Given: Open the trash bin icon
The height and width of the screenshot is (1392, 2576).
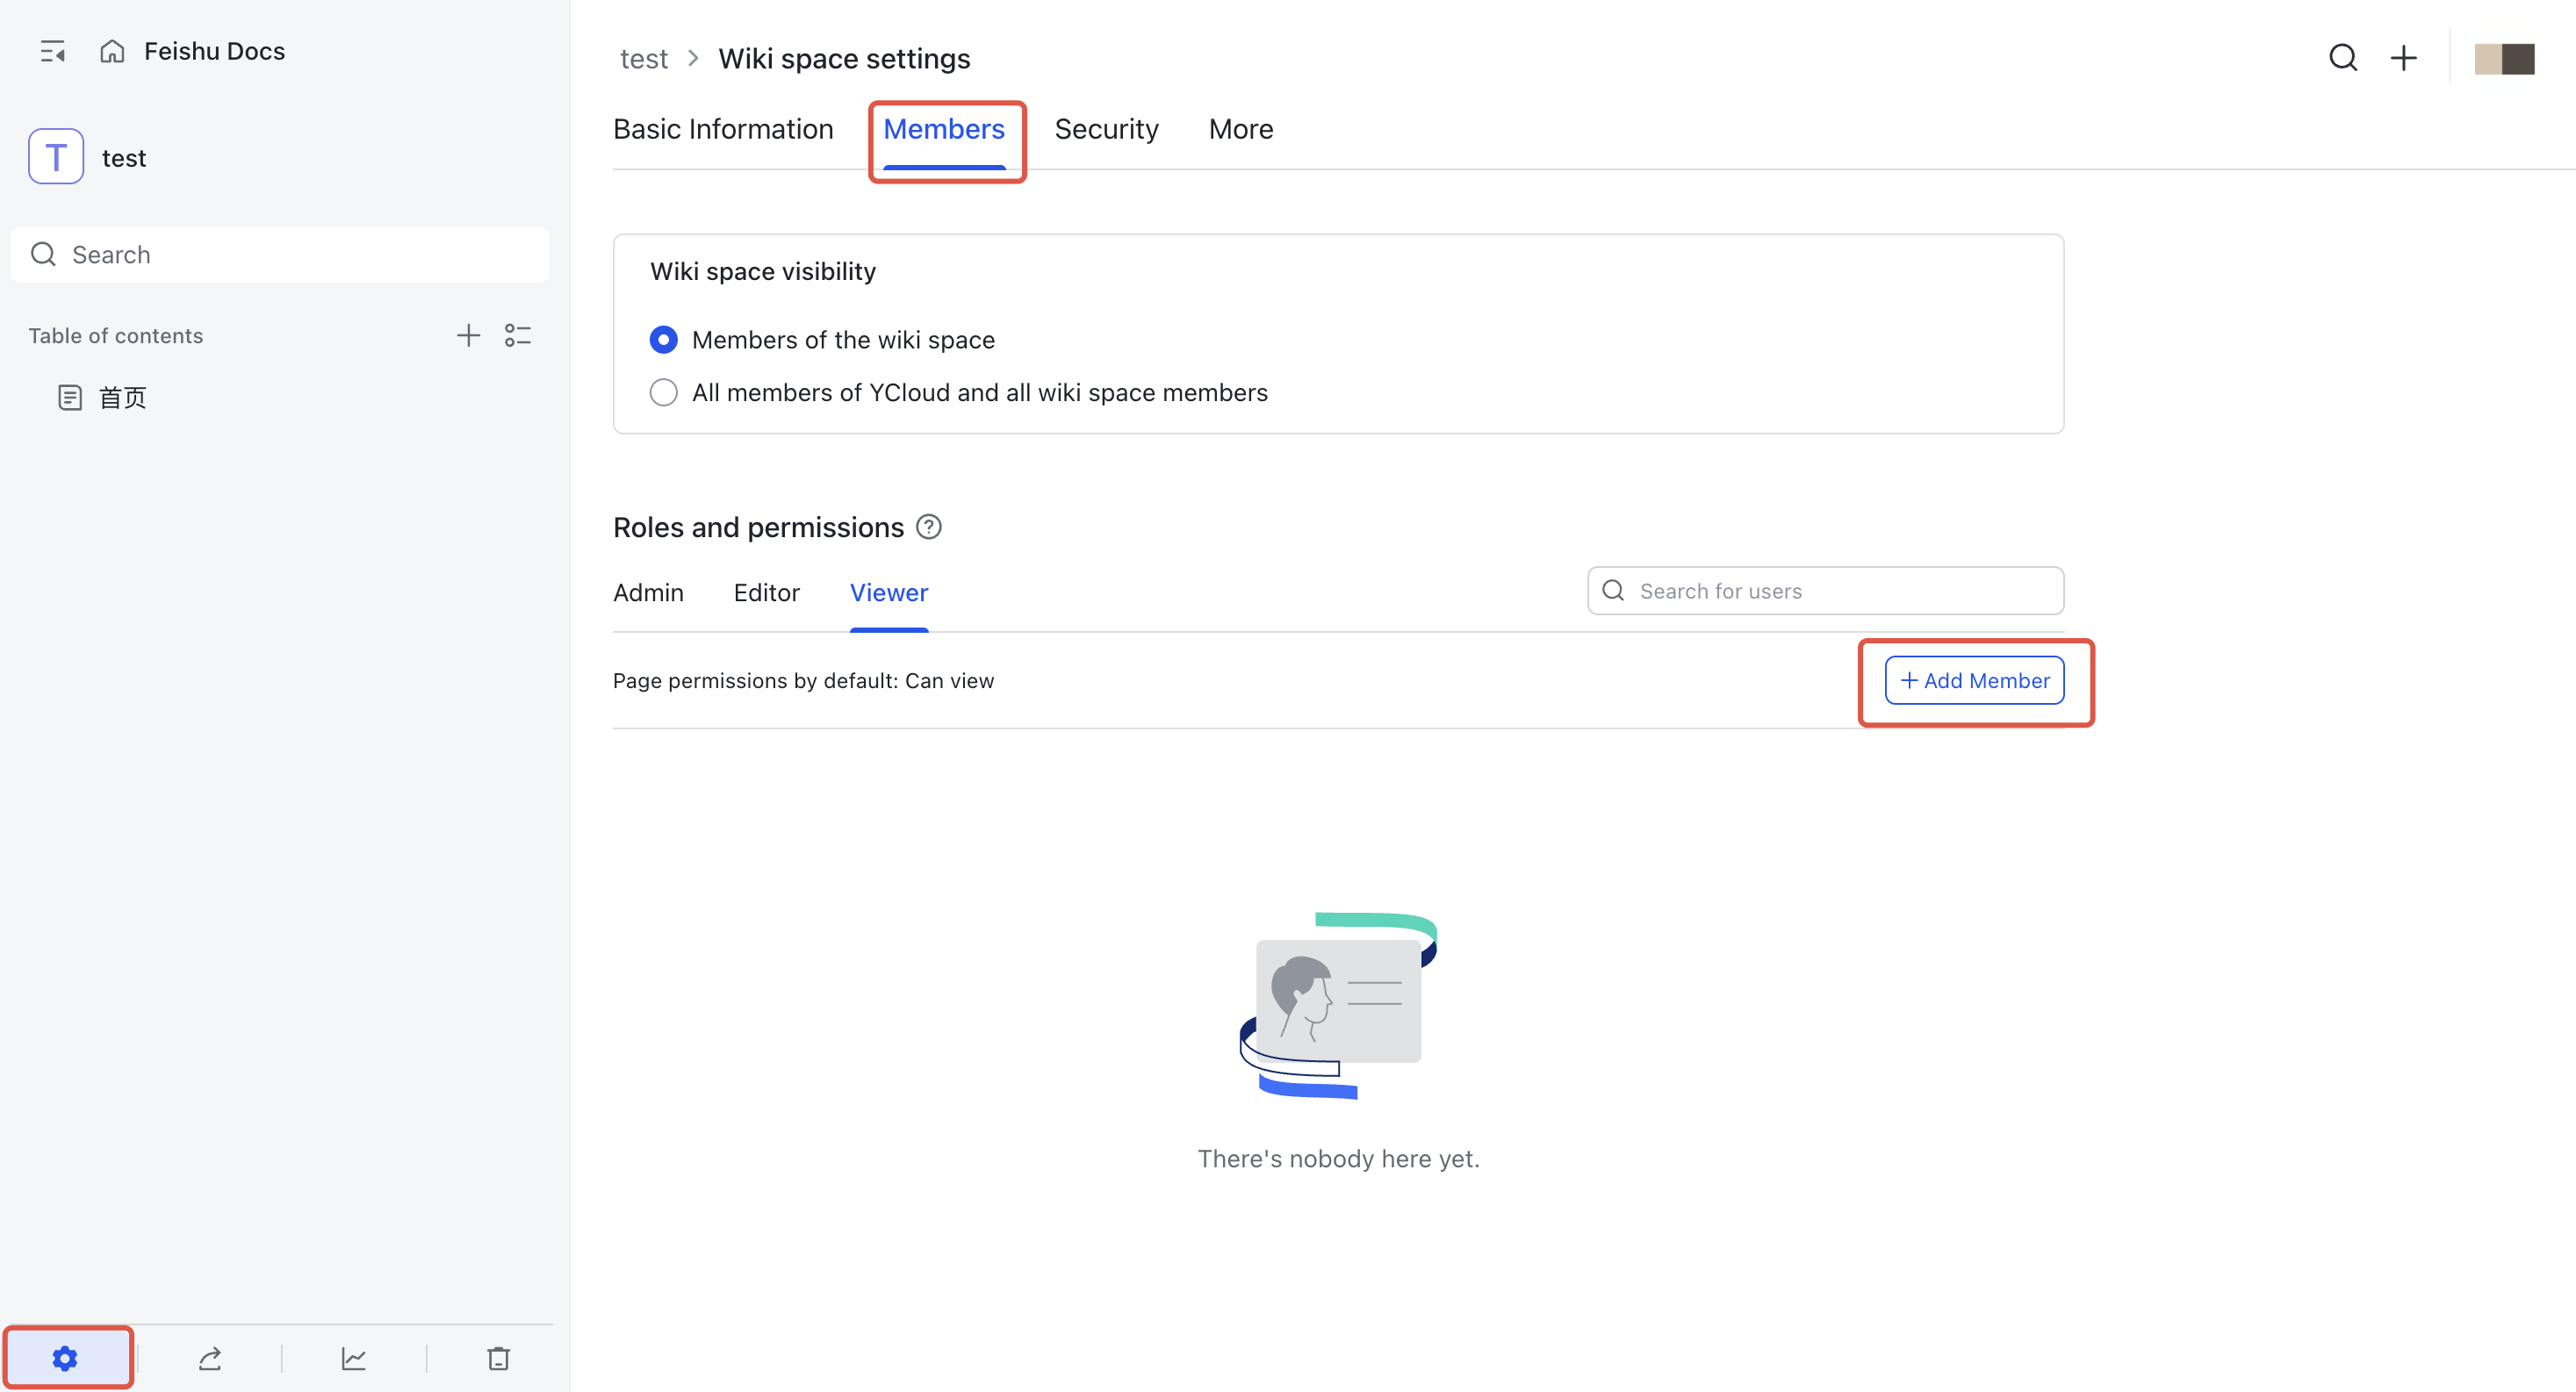Looking at the screenshot, I should 498,1358.
